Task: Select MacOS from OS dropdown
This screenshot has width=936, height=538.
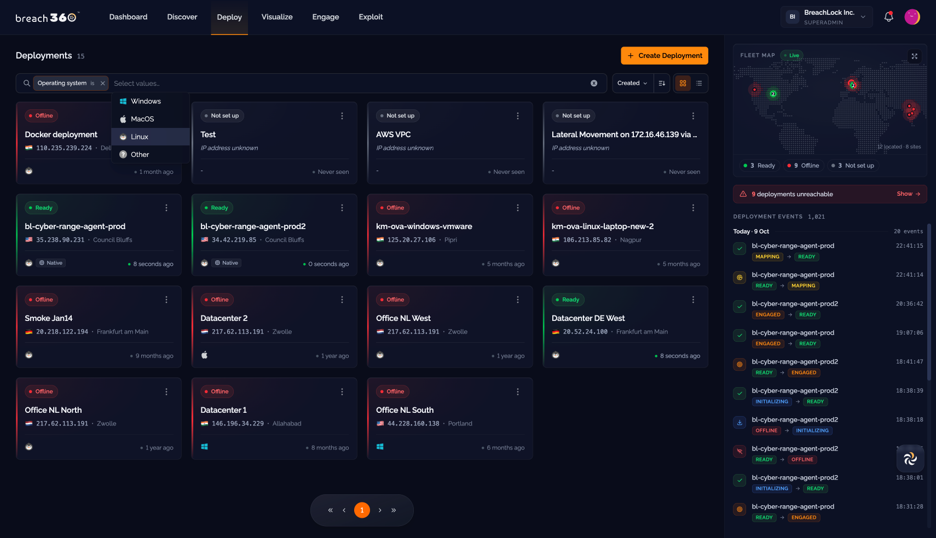Action: 150,119
